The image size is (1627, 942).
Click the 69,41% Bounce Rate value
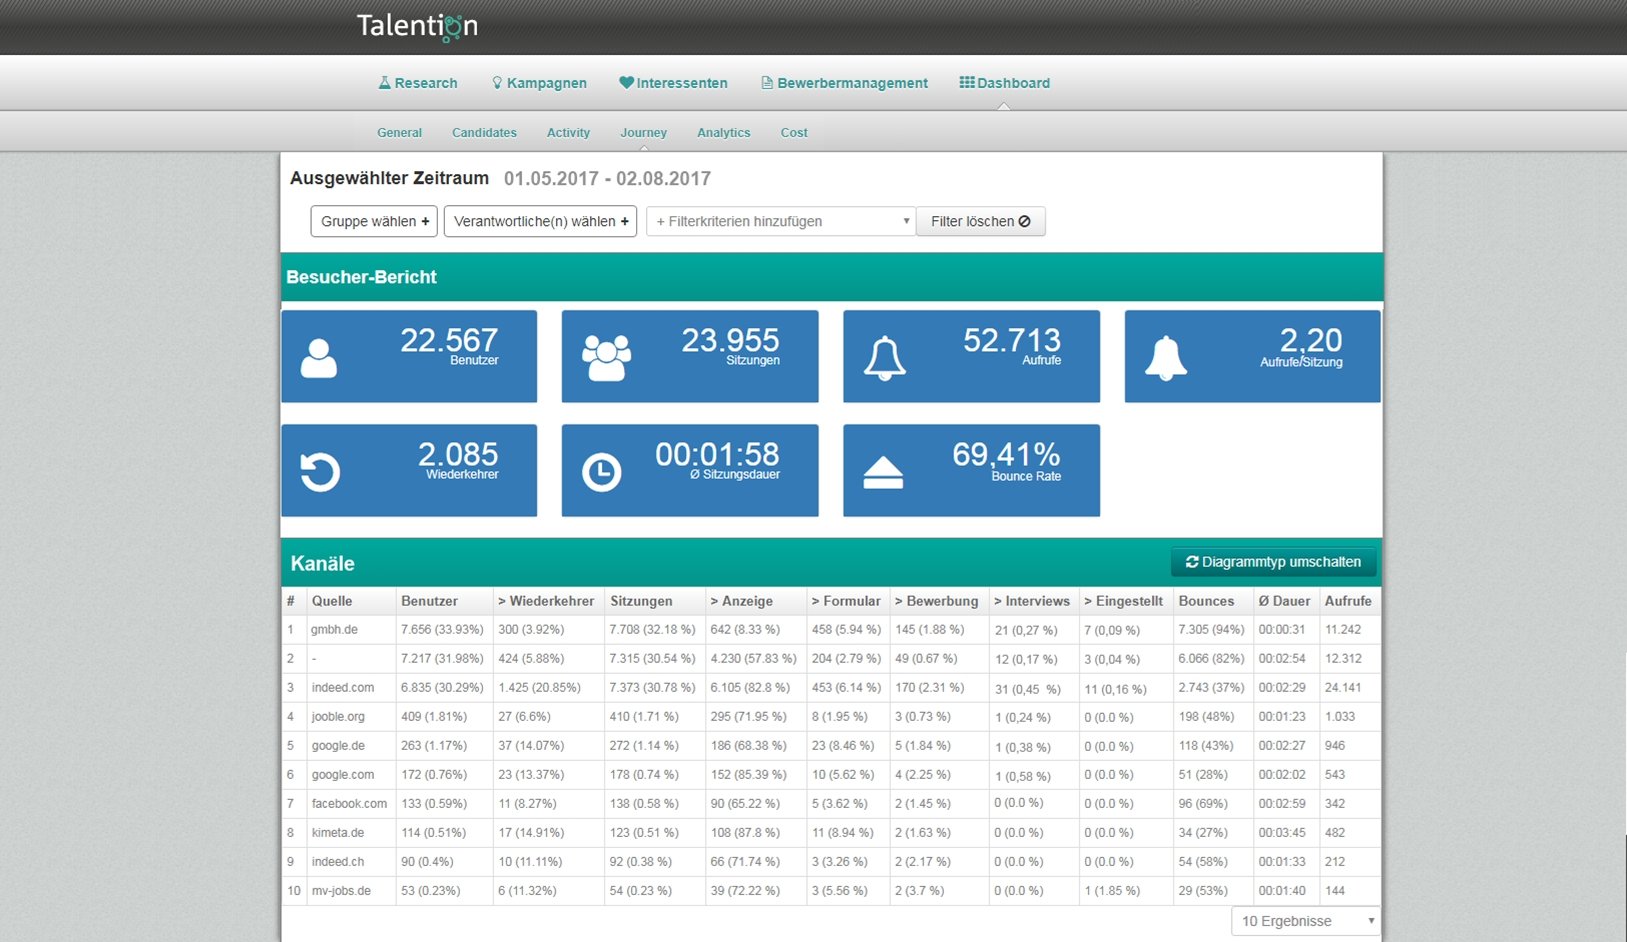pos(1006,454)
